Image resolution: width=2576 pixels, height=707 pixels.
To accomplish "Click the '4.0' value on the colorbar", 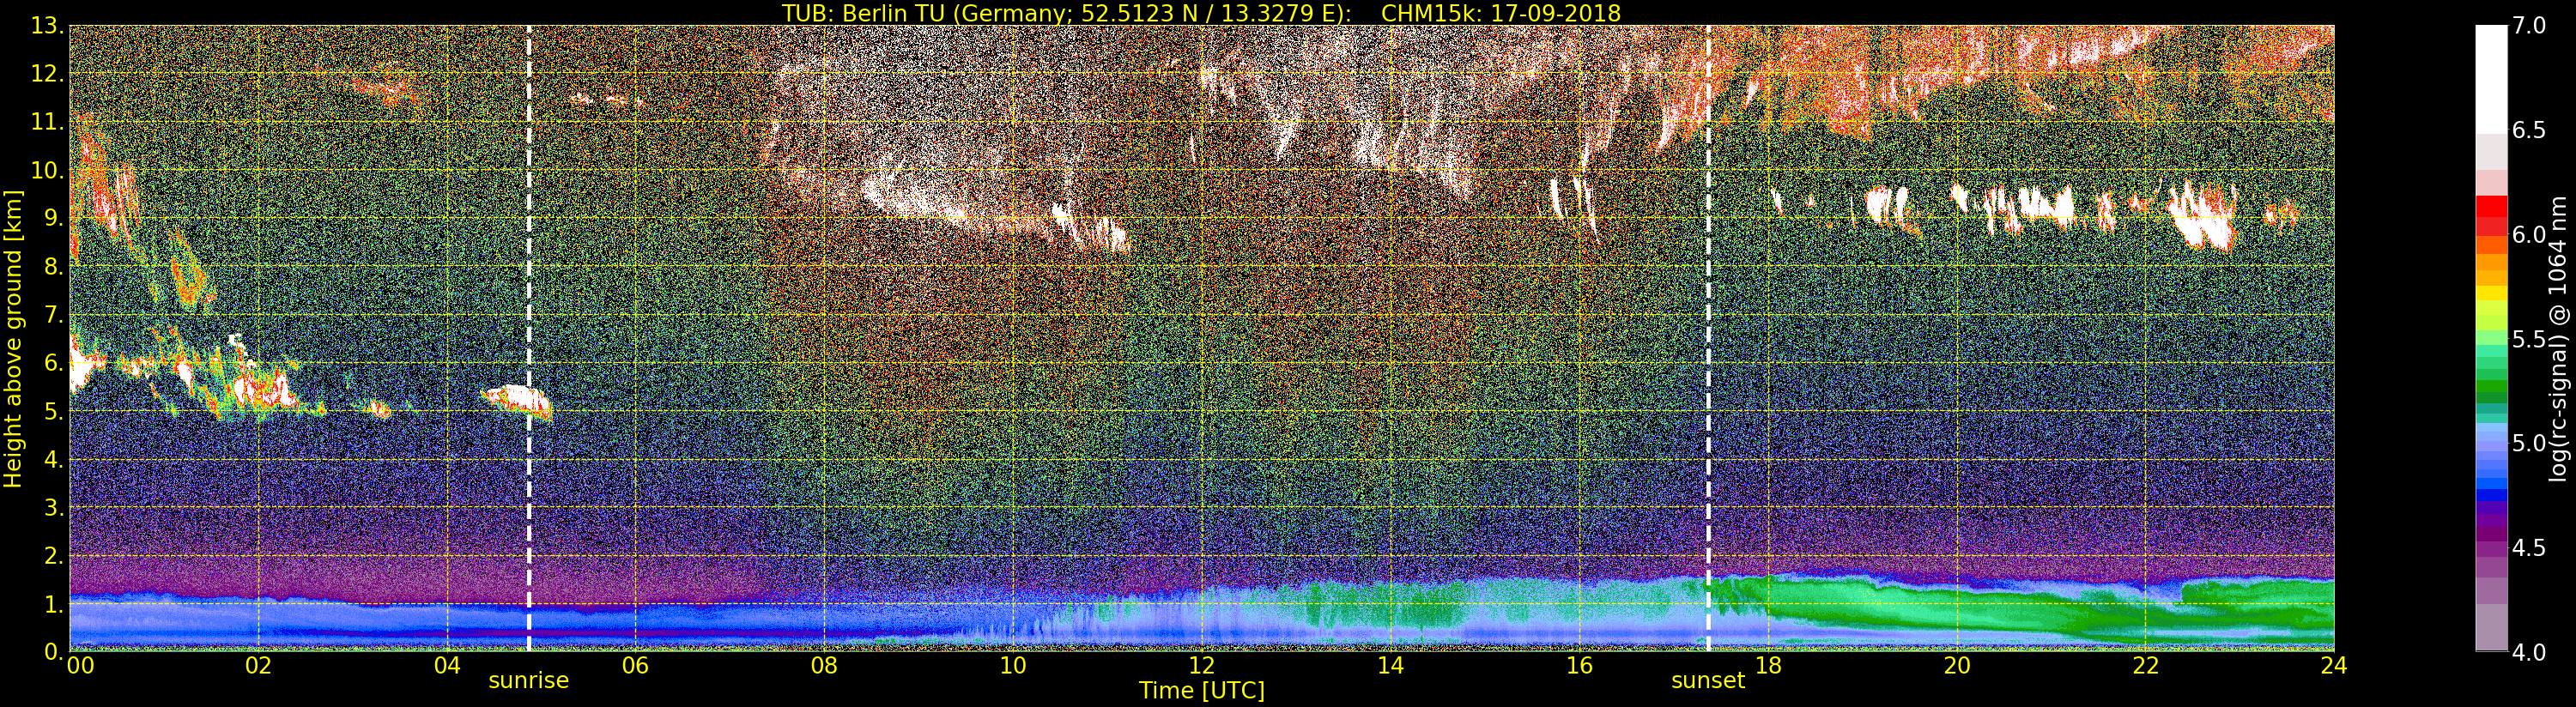I will tap(2529, 652).
